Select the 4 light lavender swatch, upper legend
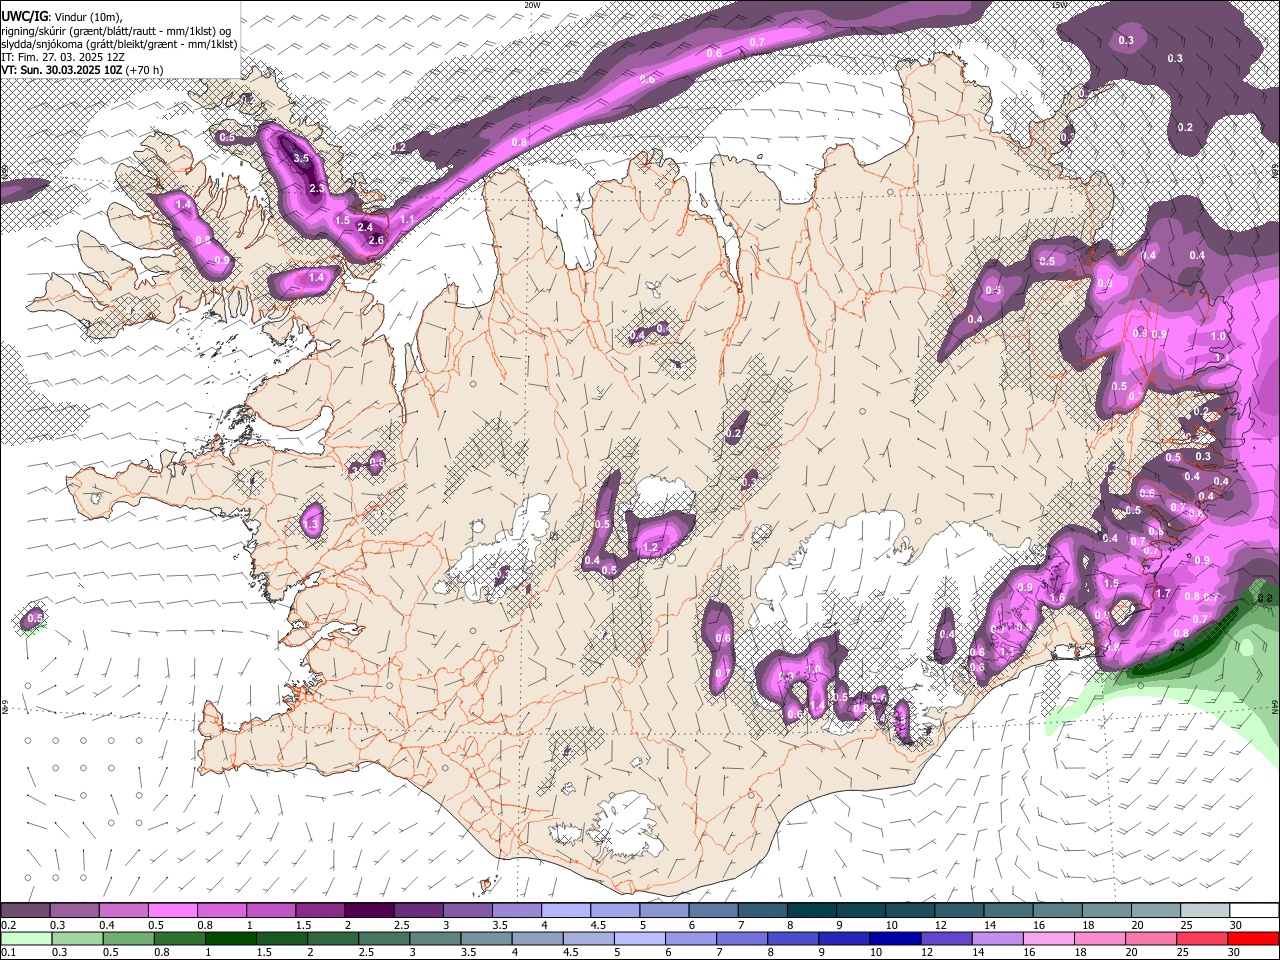Screen dimensions: 1280x960 click(566, 911)
